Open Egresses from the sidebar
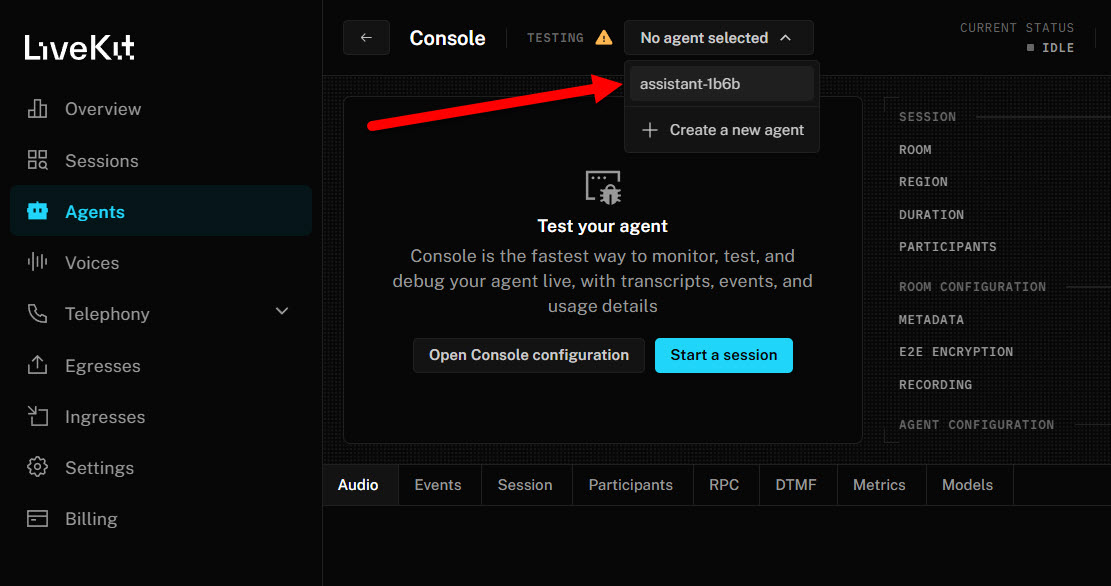The width and height of the screenshot is (1111, 586). click(x=161, y=365)
